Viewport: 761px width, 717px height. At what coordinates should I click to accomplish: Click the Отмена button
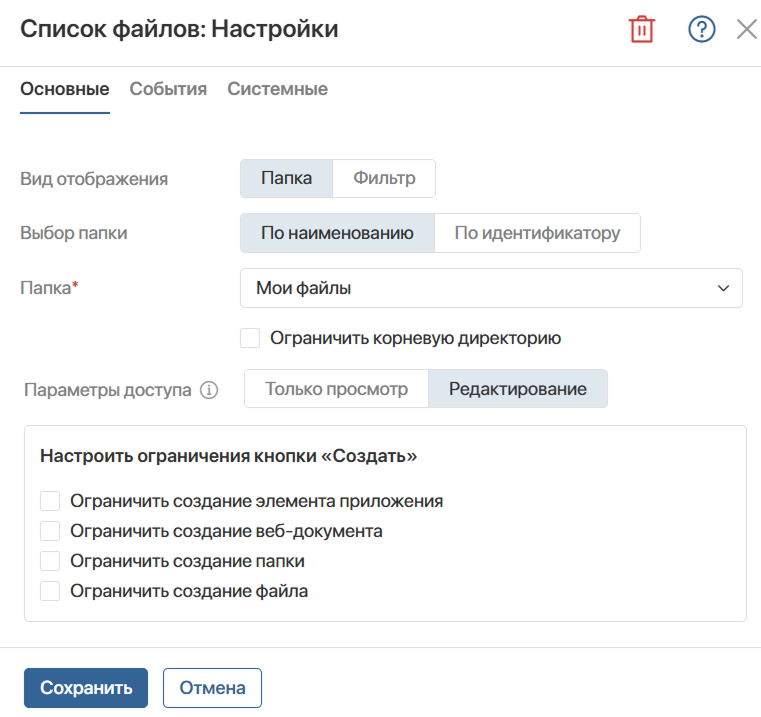pyautogui.click(x=212, y=688)
